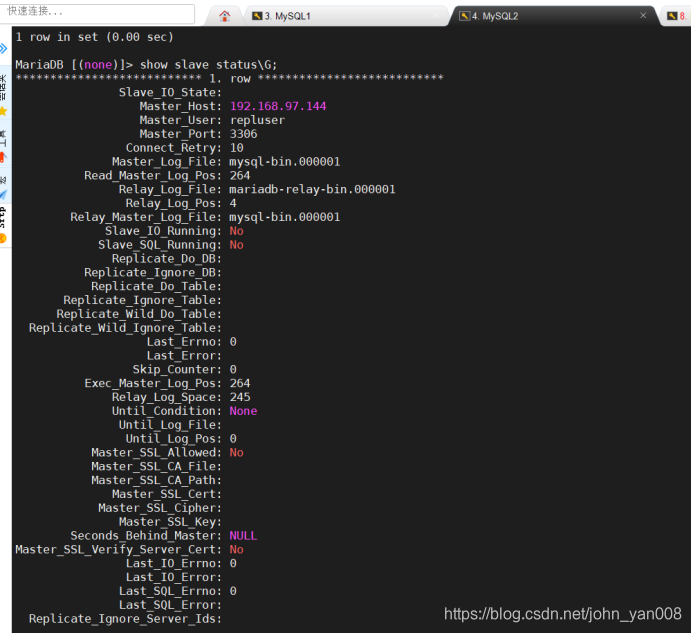Click the quick connect input field
Viewport: 692px width, 633px height.
pos(97,13)
